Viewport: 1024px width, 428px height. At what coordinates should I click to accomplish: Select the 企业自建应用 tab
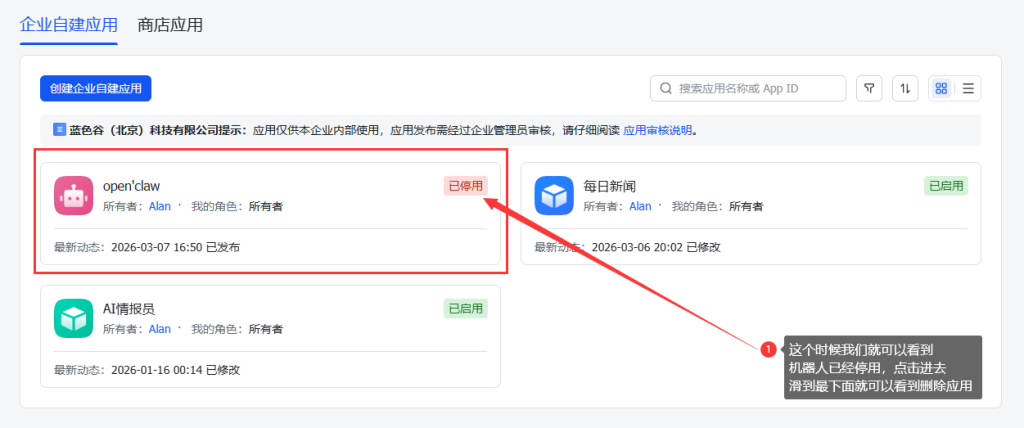(69, 25)
